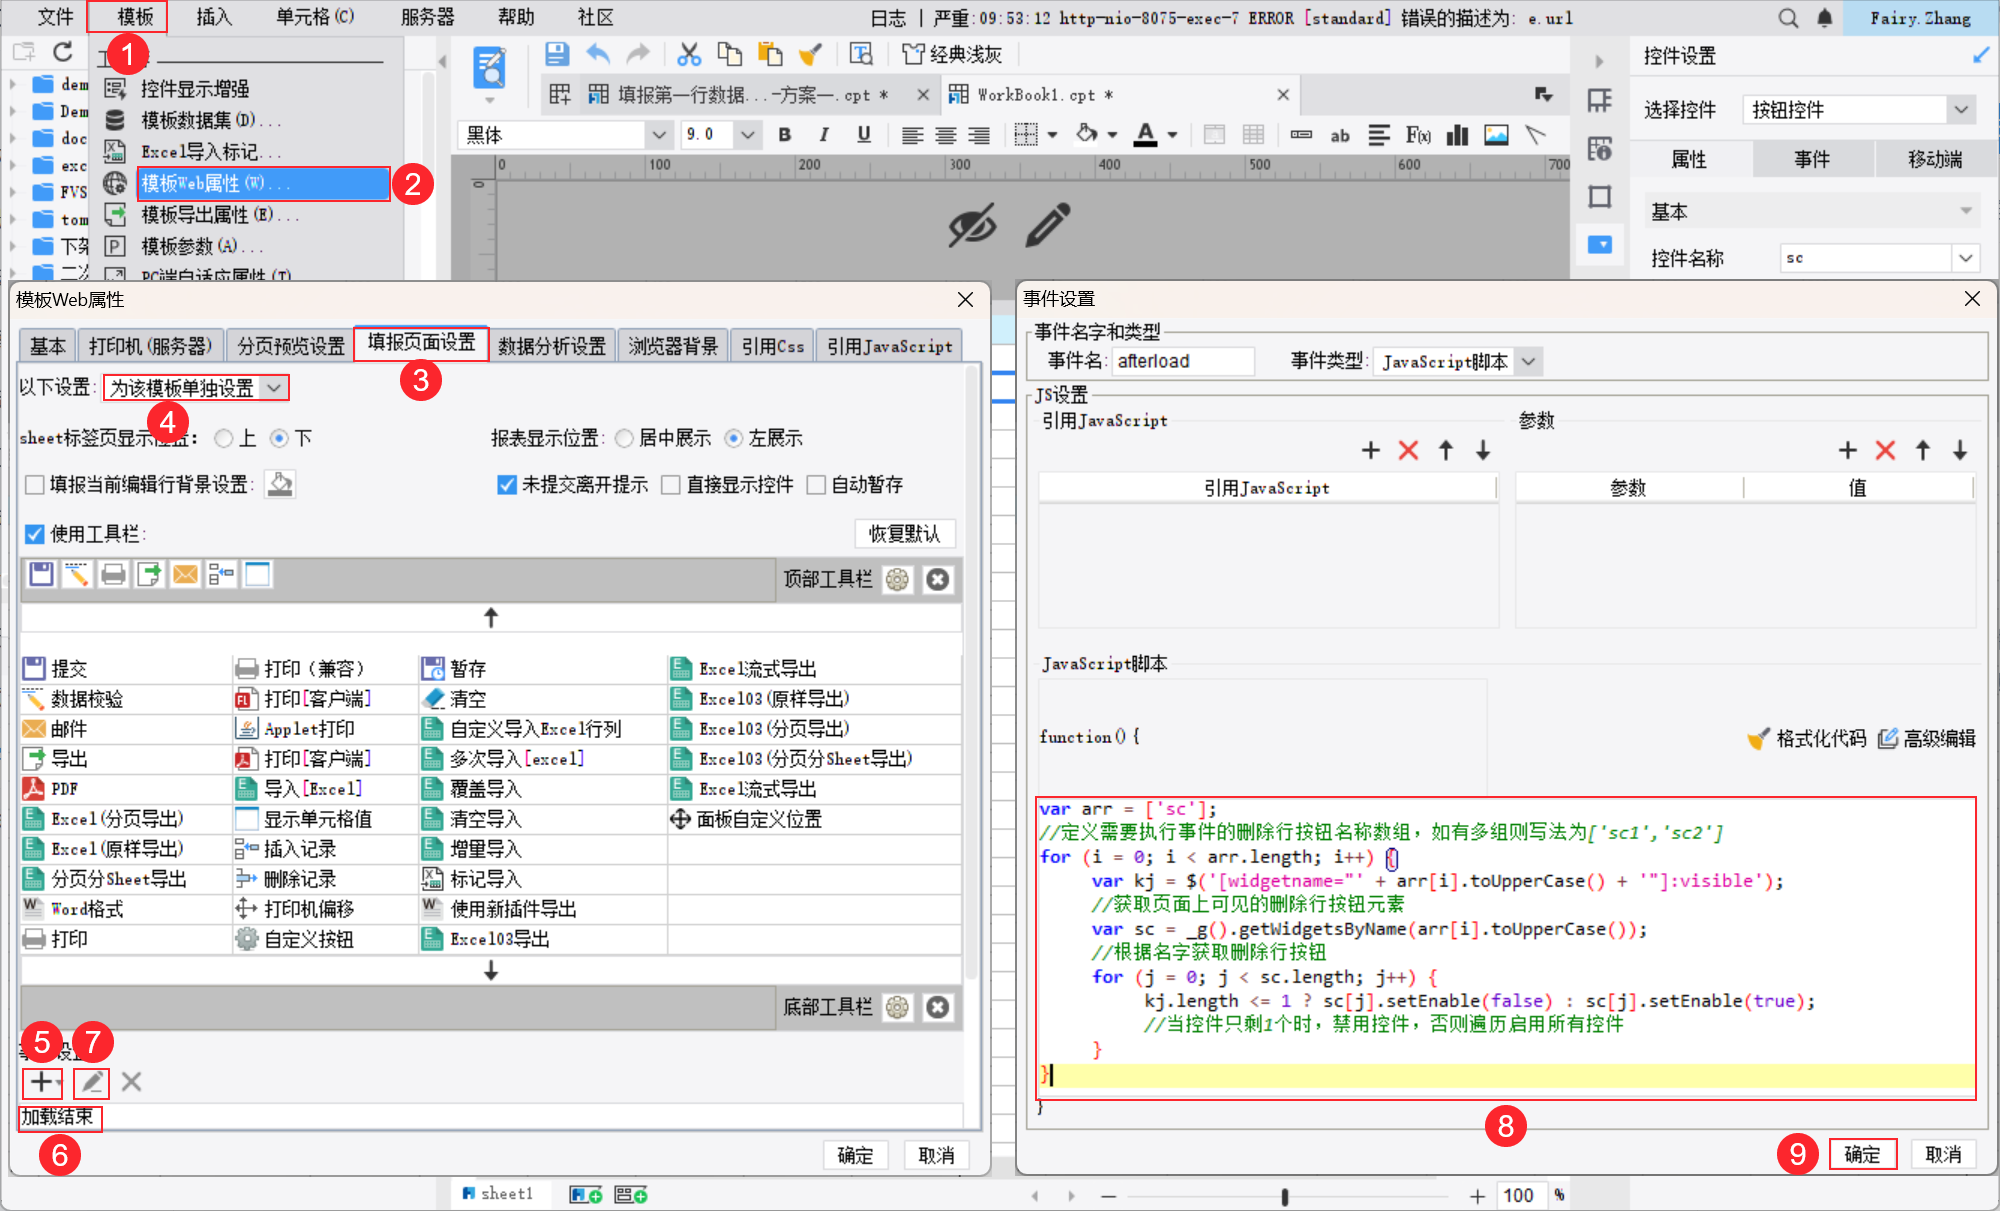Viewport: 2000px width, 1211px height.
Task: Click the top toolbar settings gear icon
Action: tap(897, 580)
